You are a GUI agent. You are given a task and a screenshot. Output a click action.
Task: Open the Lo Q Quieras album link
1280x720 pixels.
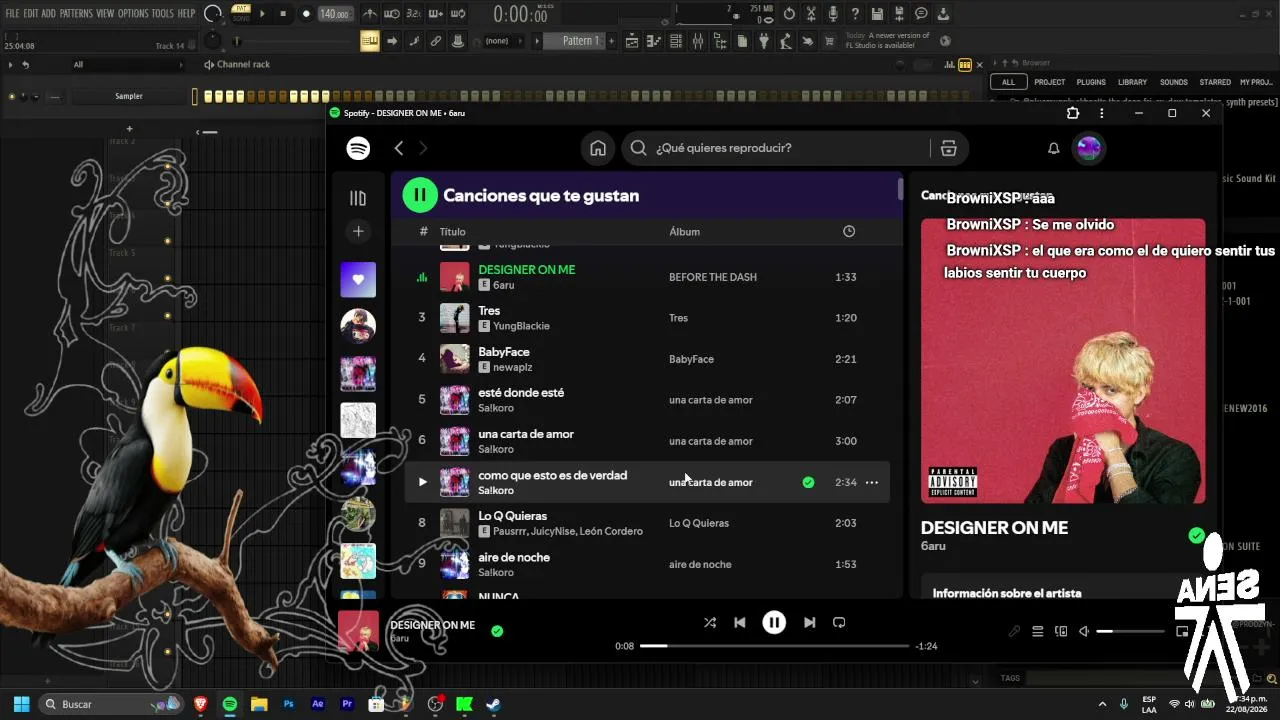(699, 523)
